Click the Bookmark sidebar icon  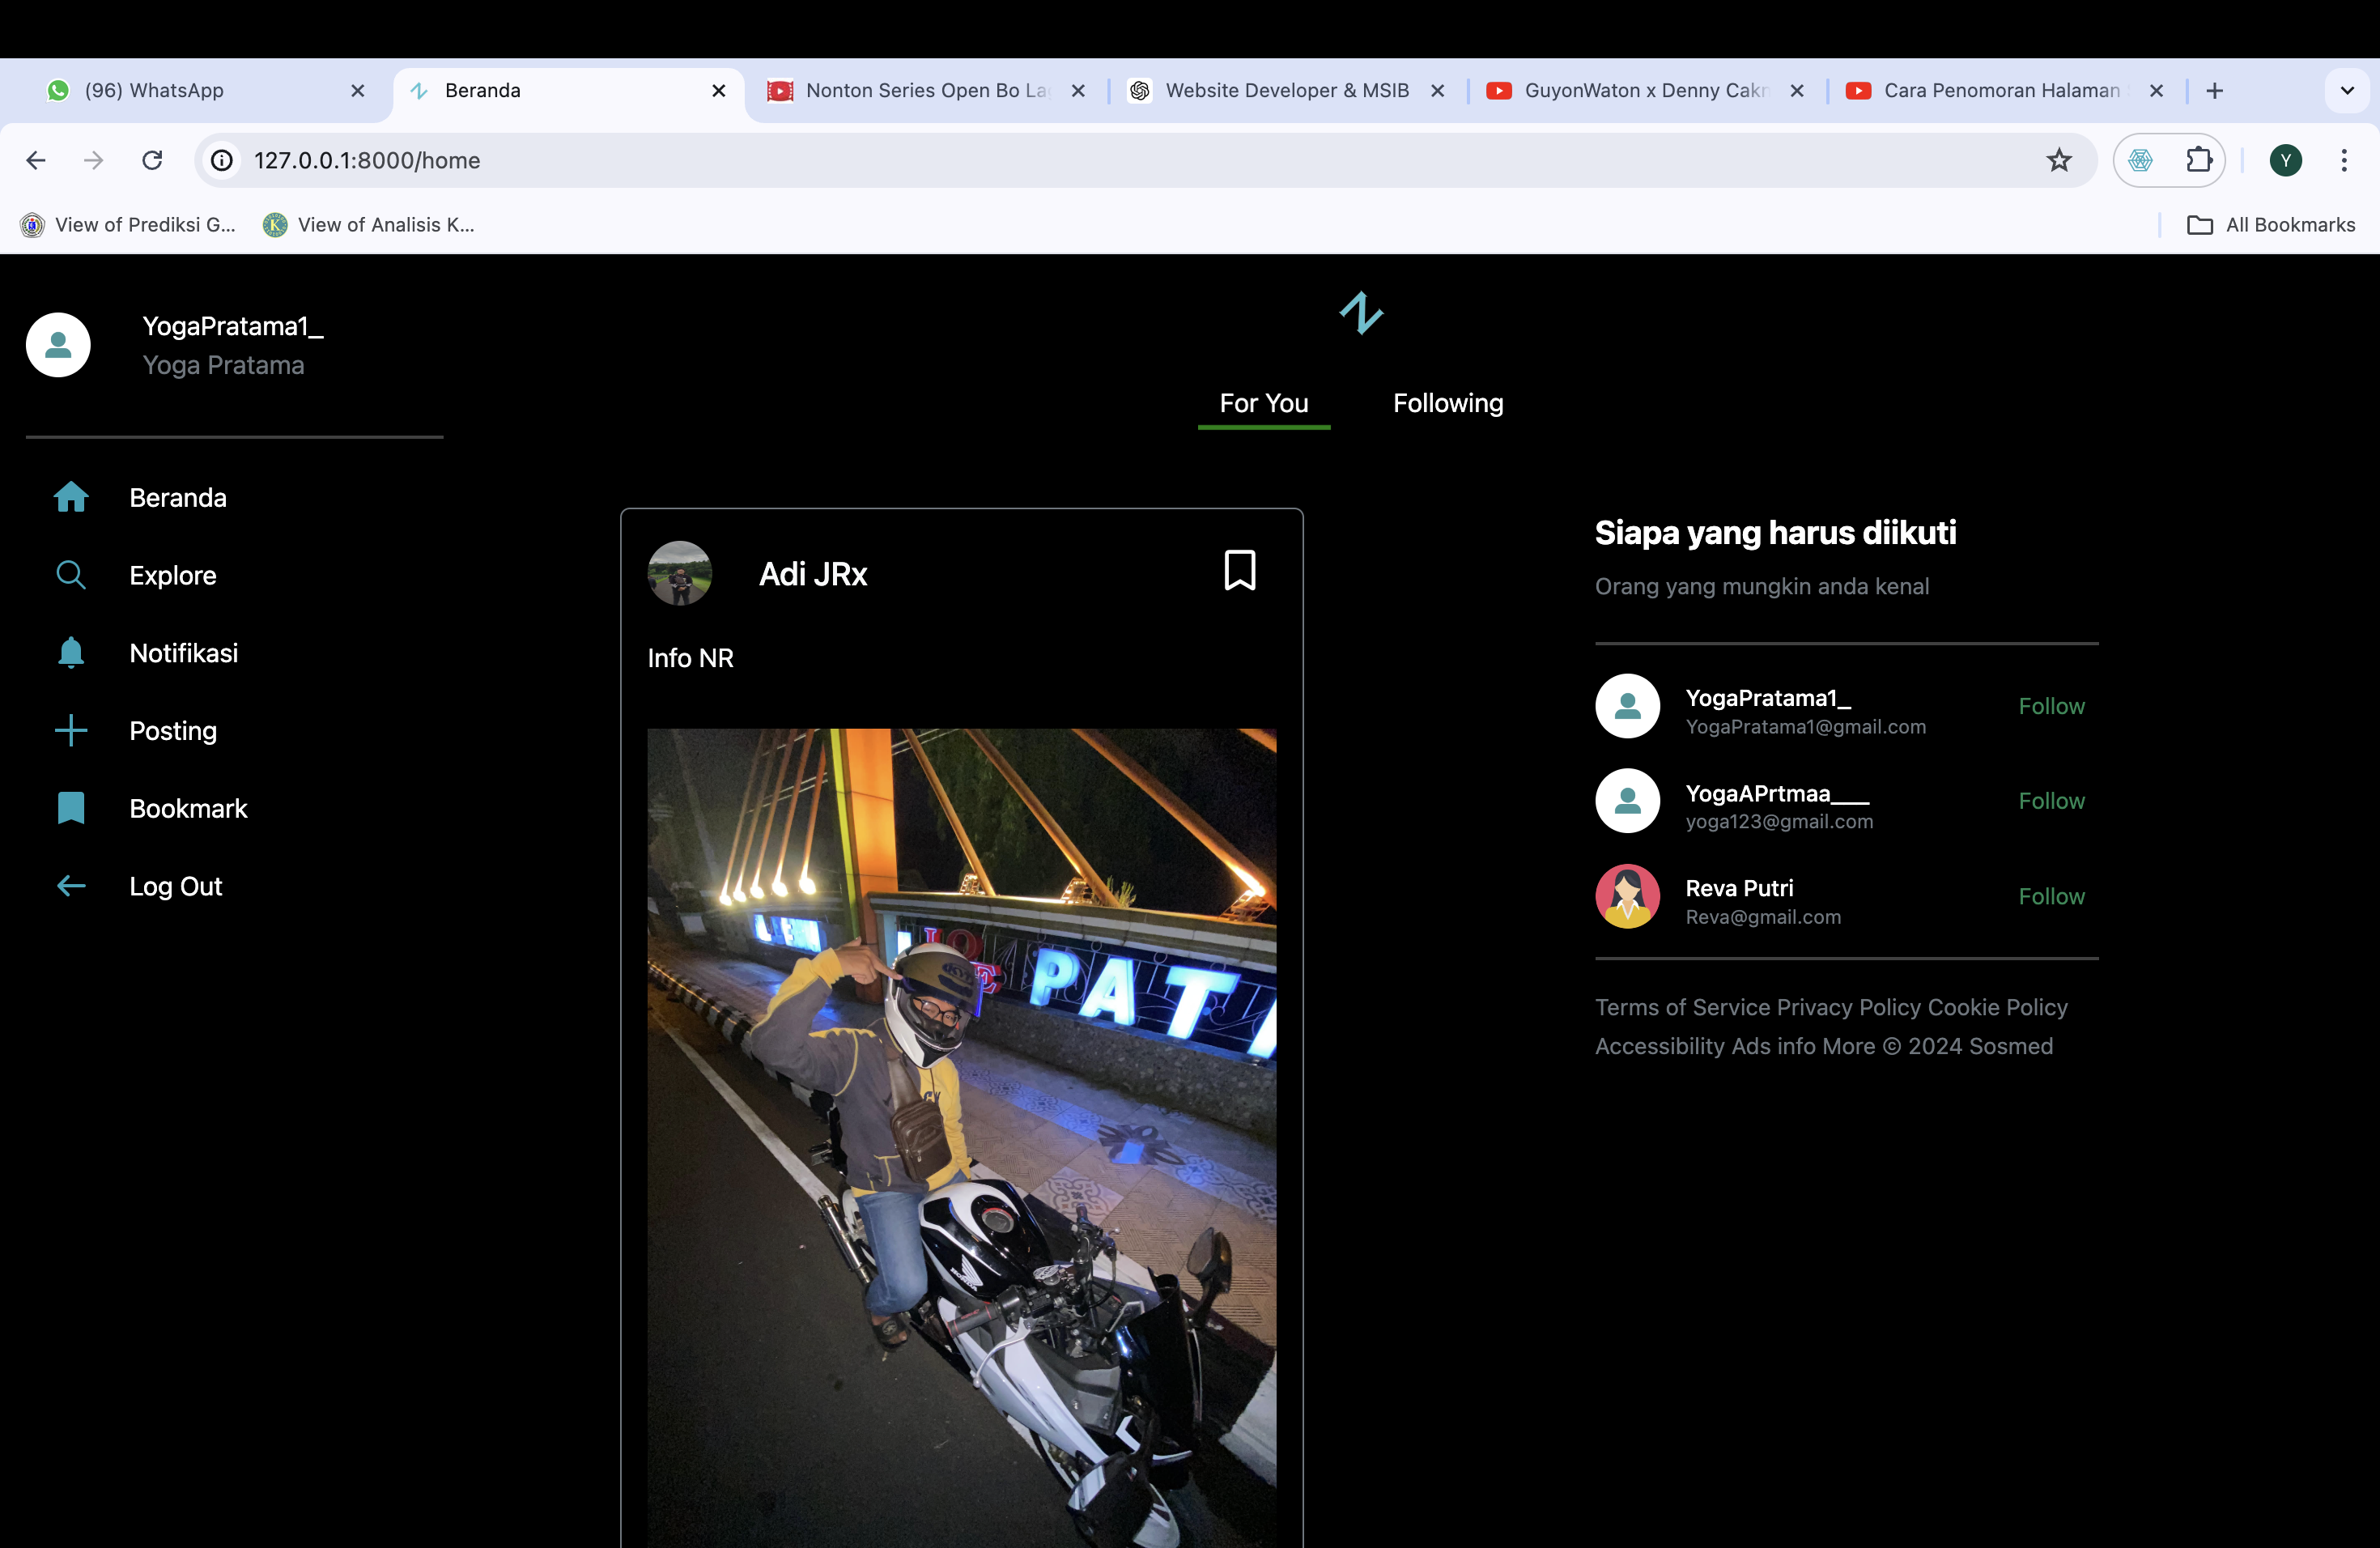click(71, 808)
